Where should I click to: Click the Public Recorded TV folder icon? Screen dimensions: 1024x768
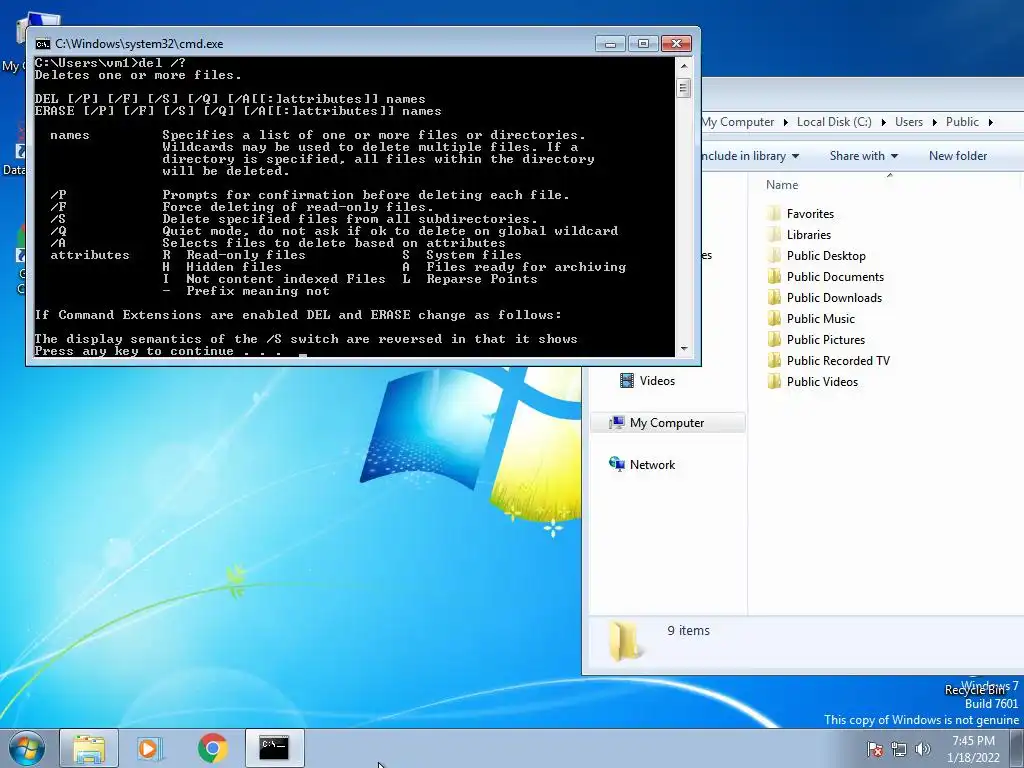click(x=774, y=360)
